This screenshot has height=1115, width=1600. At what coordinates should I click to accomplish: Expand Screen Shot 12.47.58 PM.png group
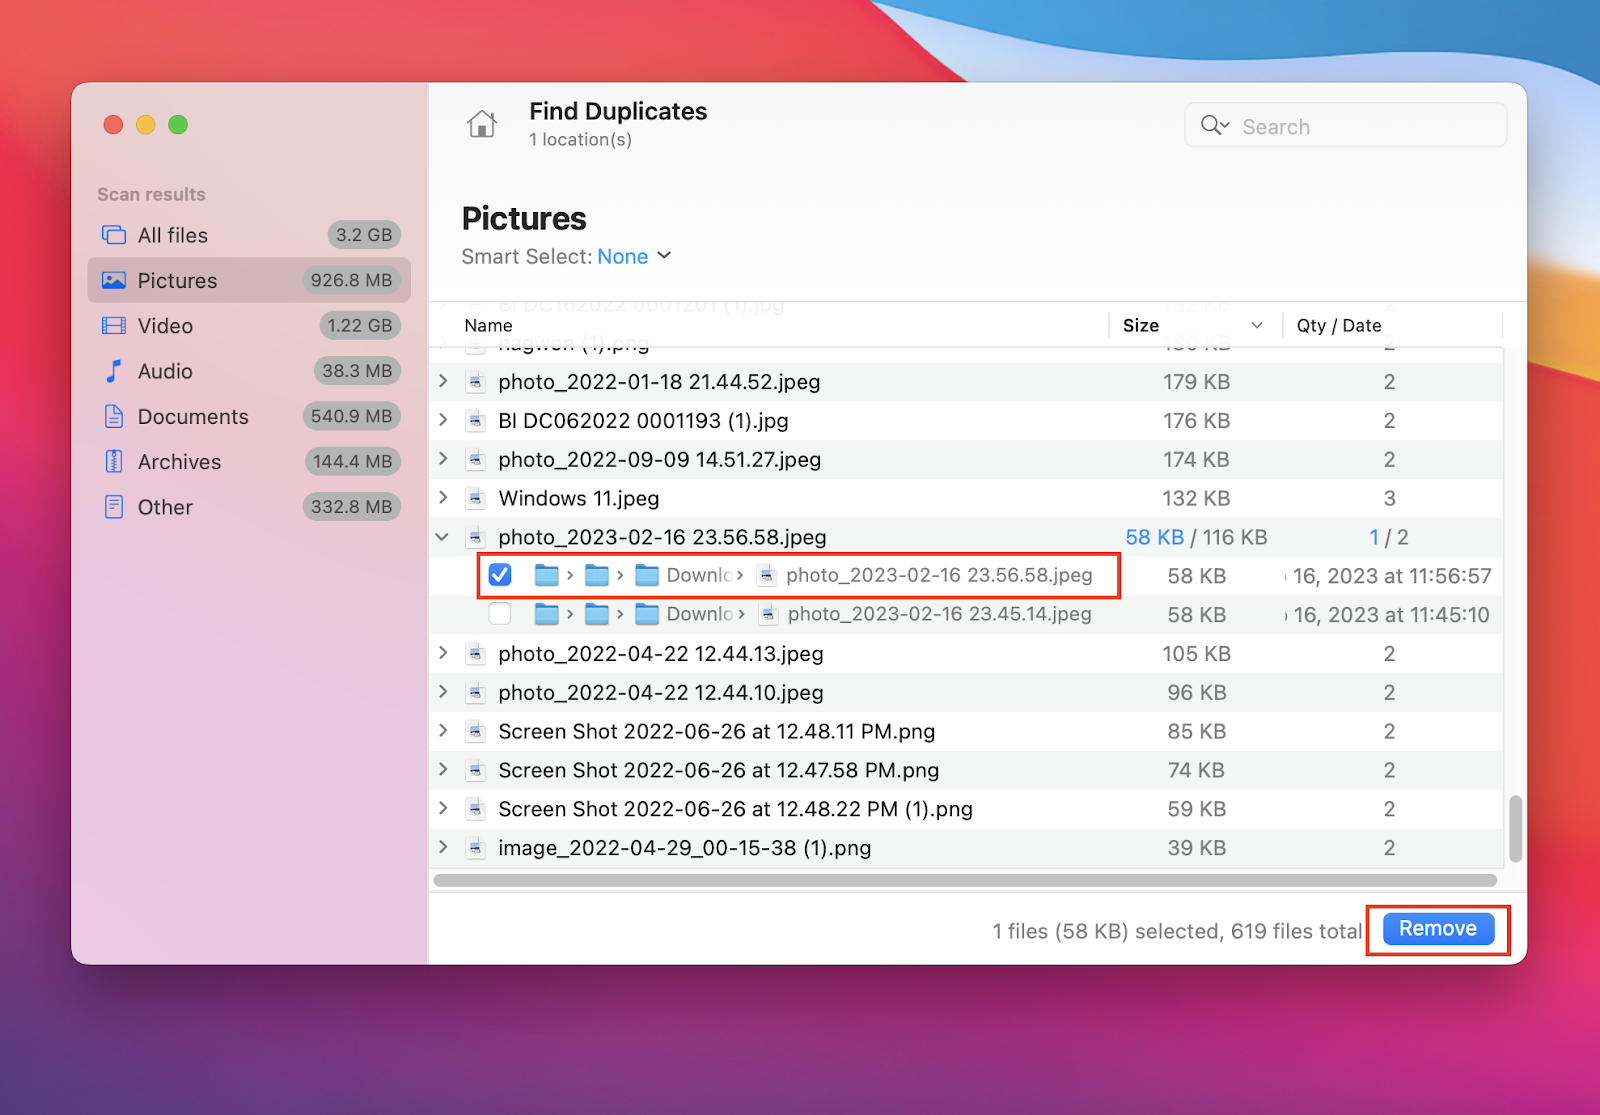point(443,770)
